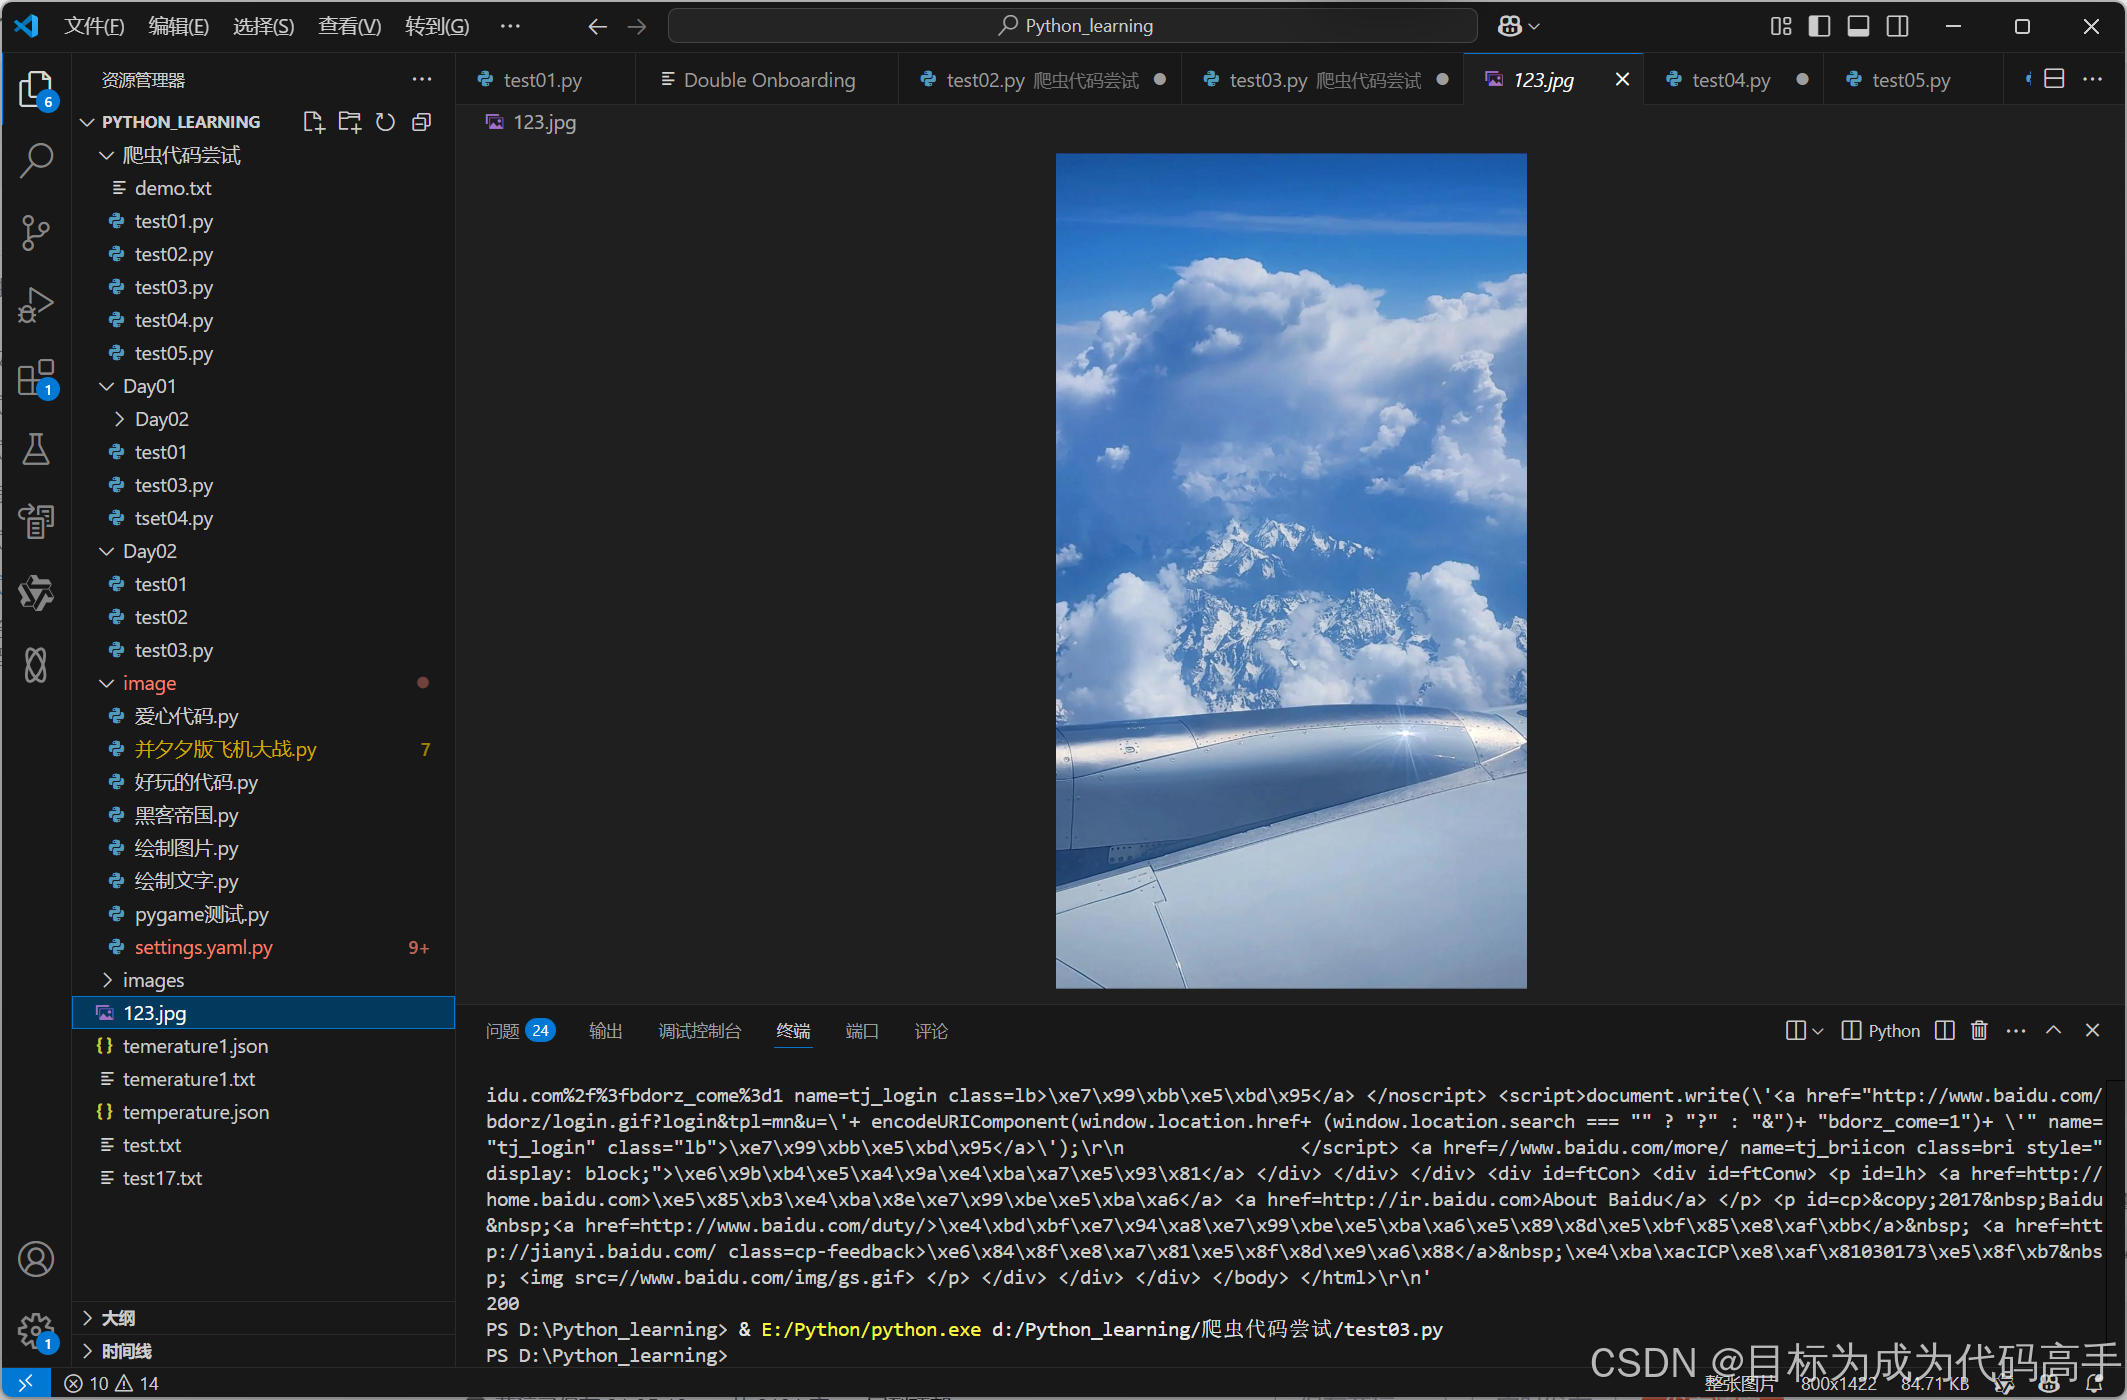Open the Run and Debug view
The height and width of the screenshot is (1400, 2127).
36,305
